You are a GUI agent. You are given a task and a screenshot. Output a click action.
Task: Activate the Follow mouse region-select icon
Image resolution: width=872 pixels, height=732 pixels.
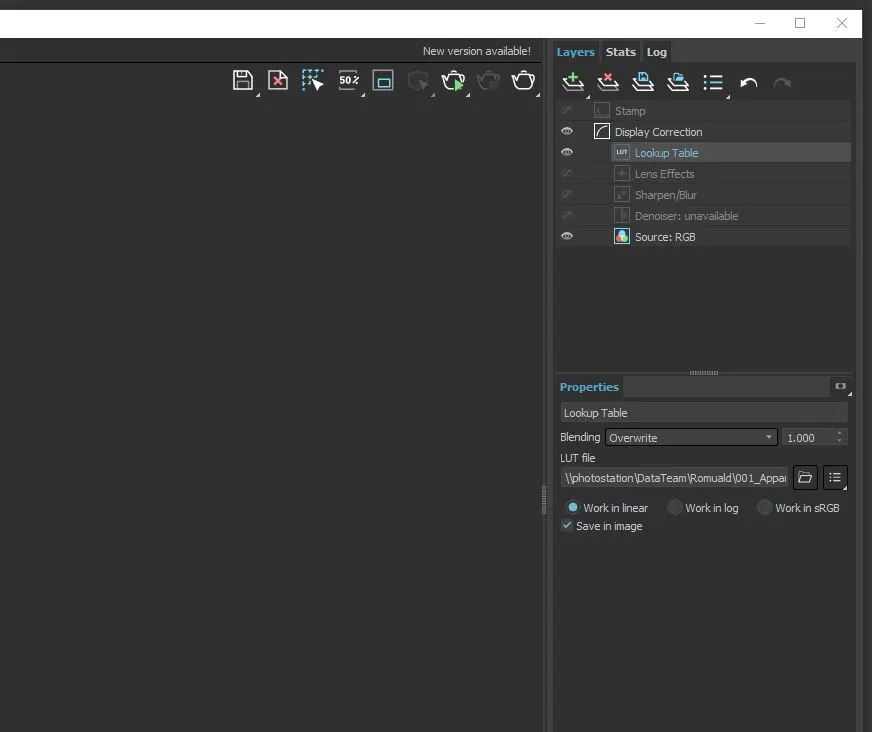pyautogui.click(x=313, y=80)
